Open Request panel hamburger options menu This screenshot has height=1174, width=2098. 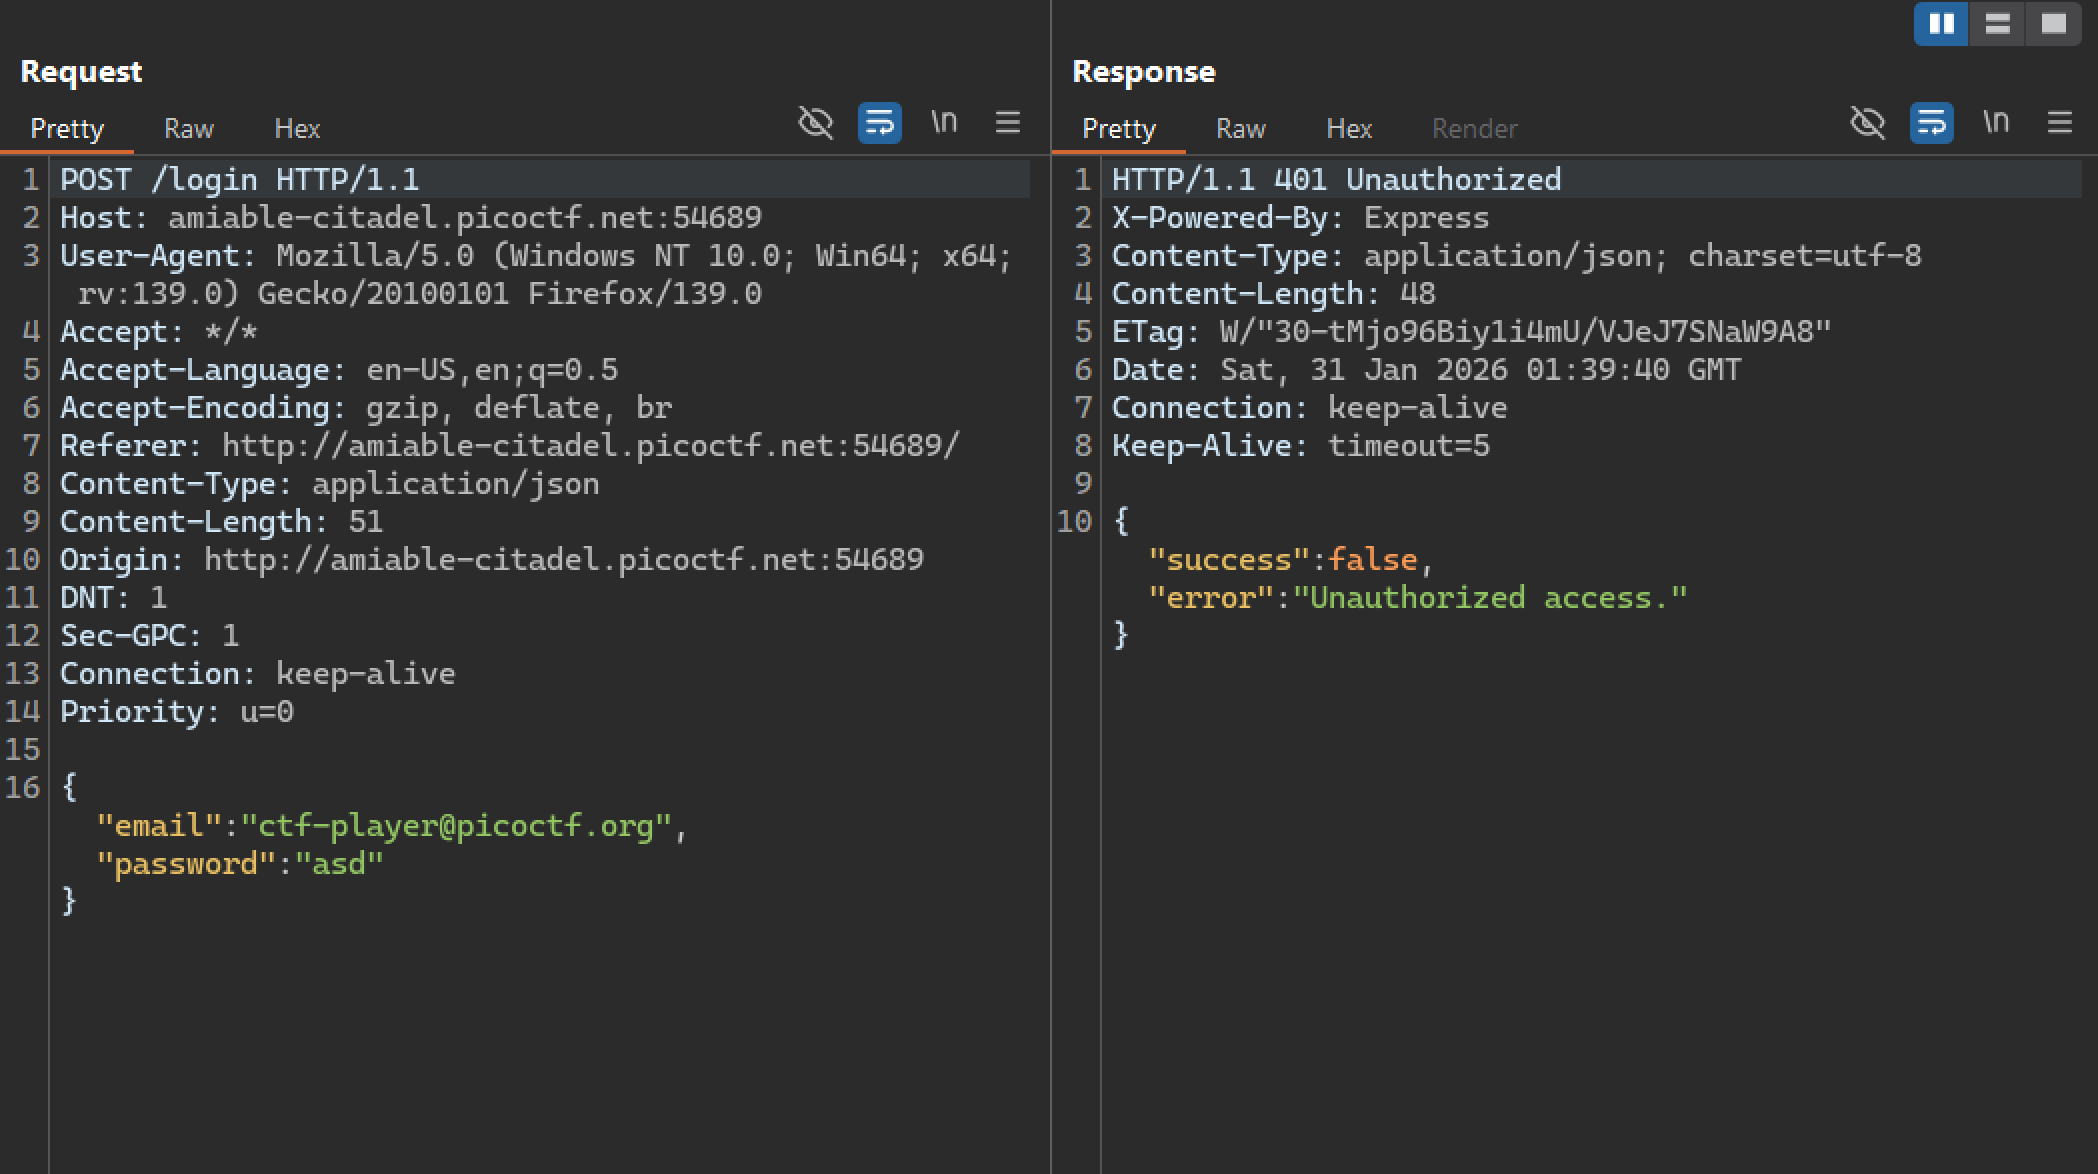(x=1008, y=123)
